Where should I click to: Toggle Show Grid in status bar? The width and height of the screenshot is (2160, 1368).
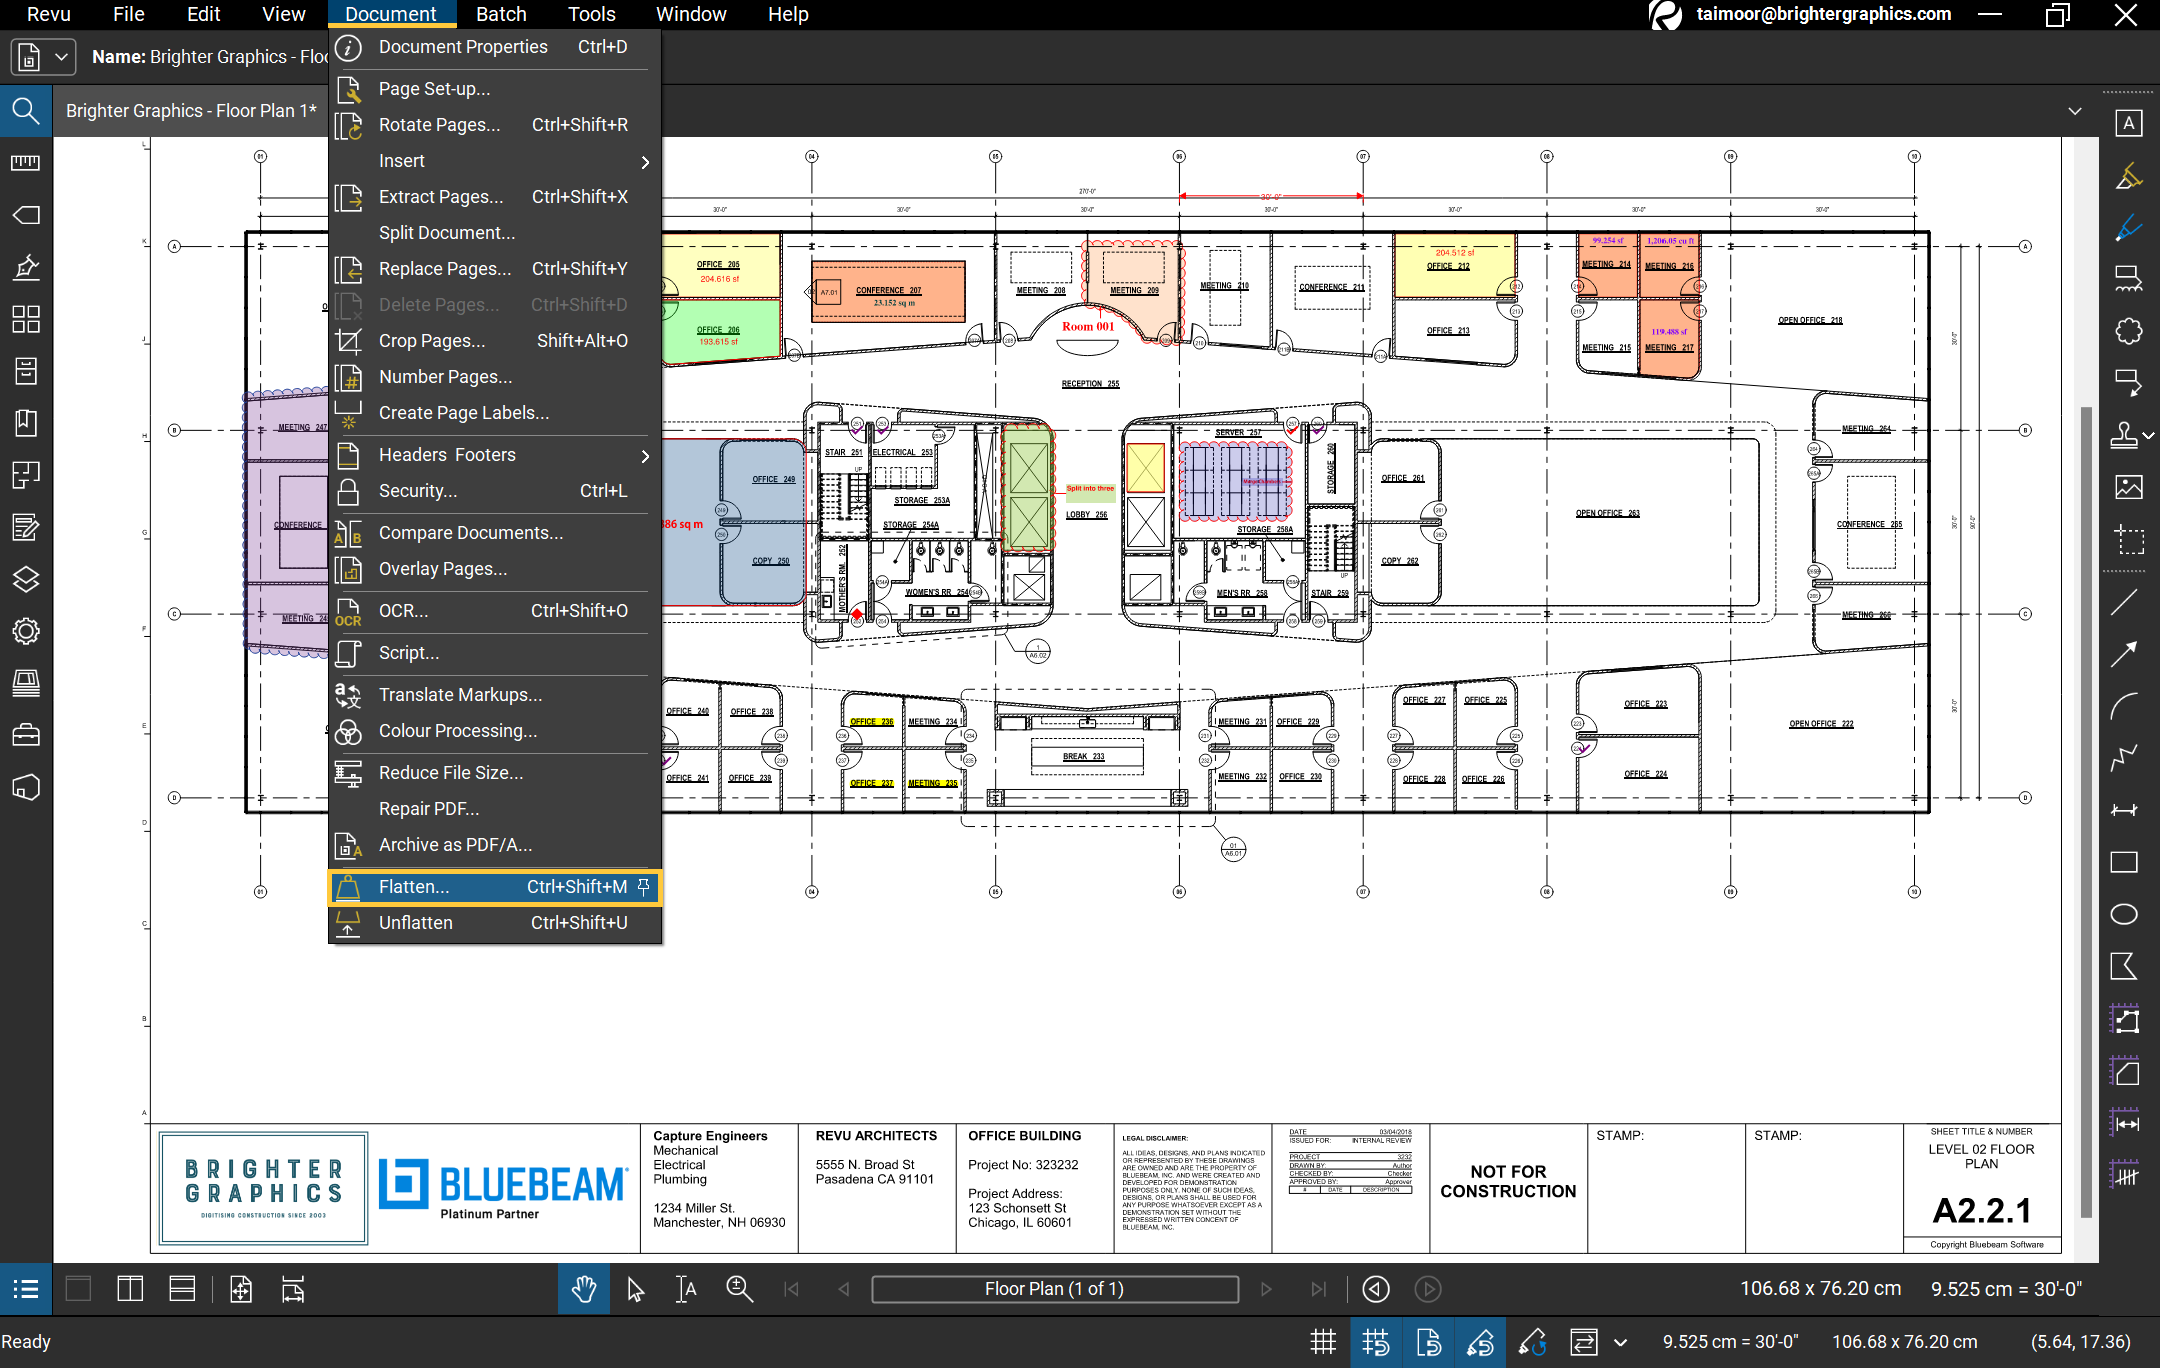pyautogui.click(x=1323, y=1342)
